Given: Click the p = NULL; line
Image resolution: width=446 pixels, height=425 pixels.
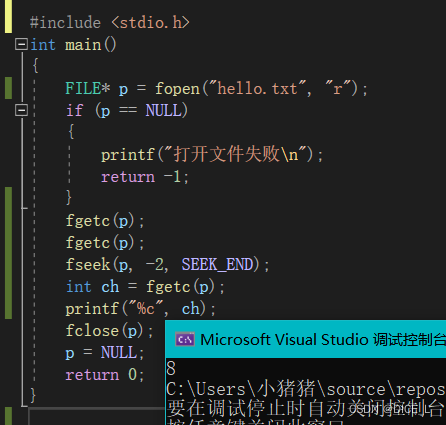Looking at the screenshot, I should coord(105,353).
